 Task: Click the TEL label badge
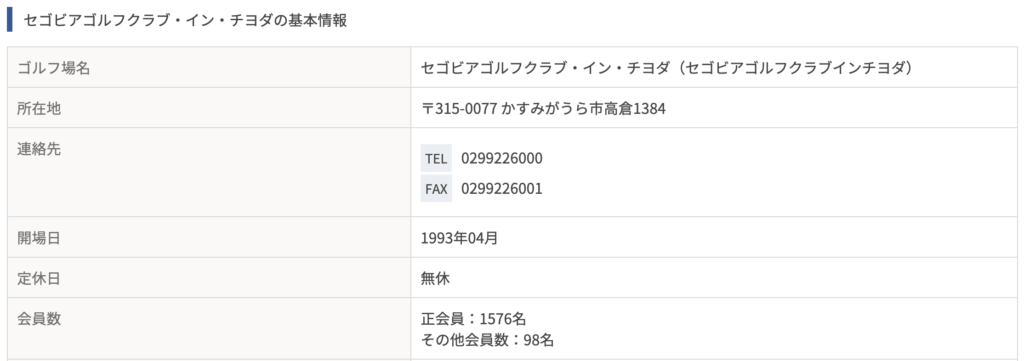(436, 159)
